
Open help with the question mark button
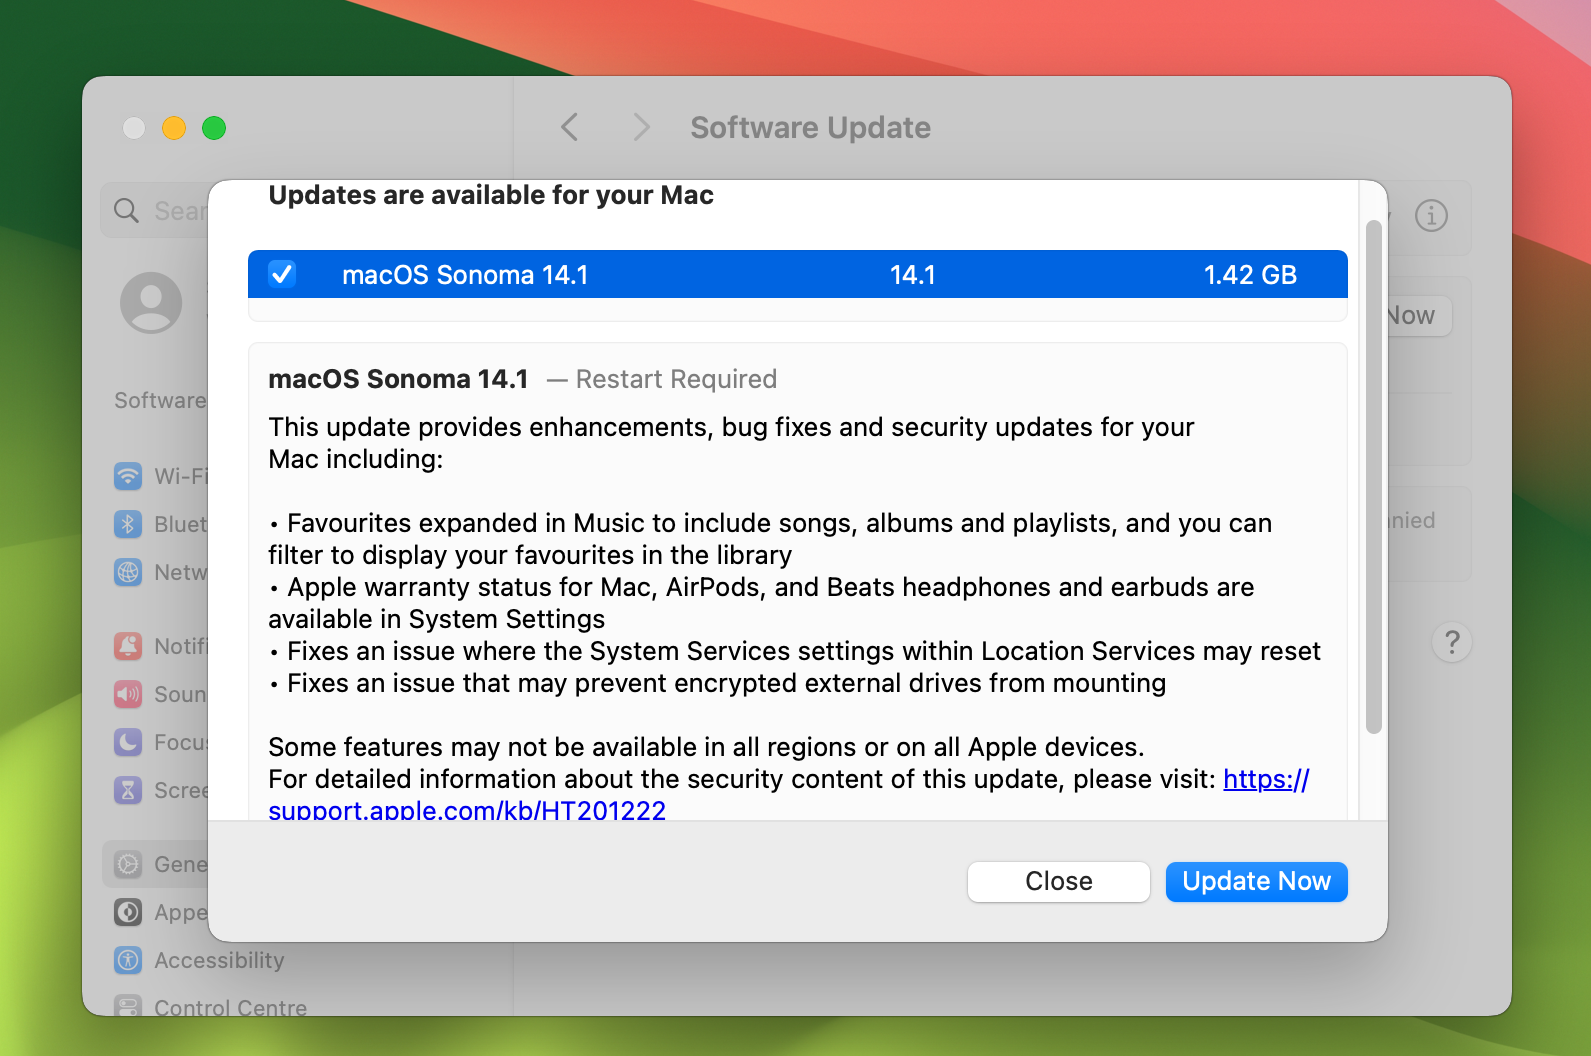click(x=1452, y=642)
